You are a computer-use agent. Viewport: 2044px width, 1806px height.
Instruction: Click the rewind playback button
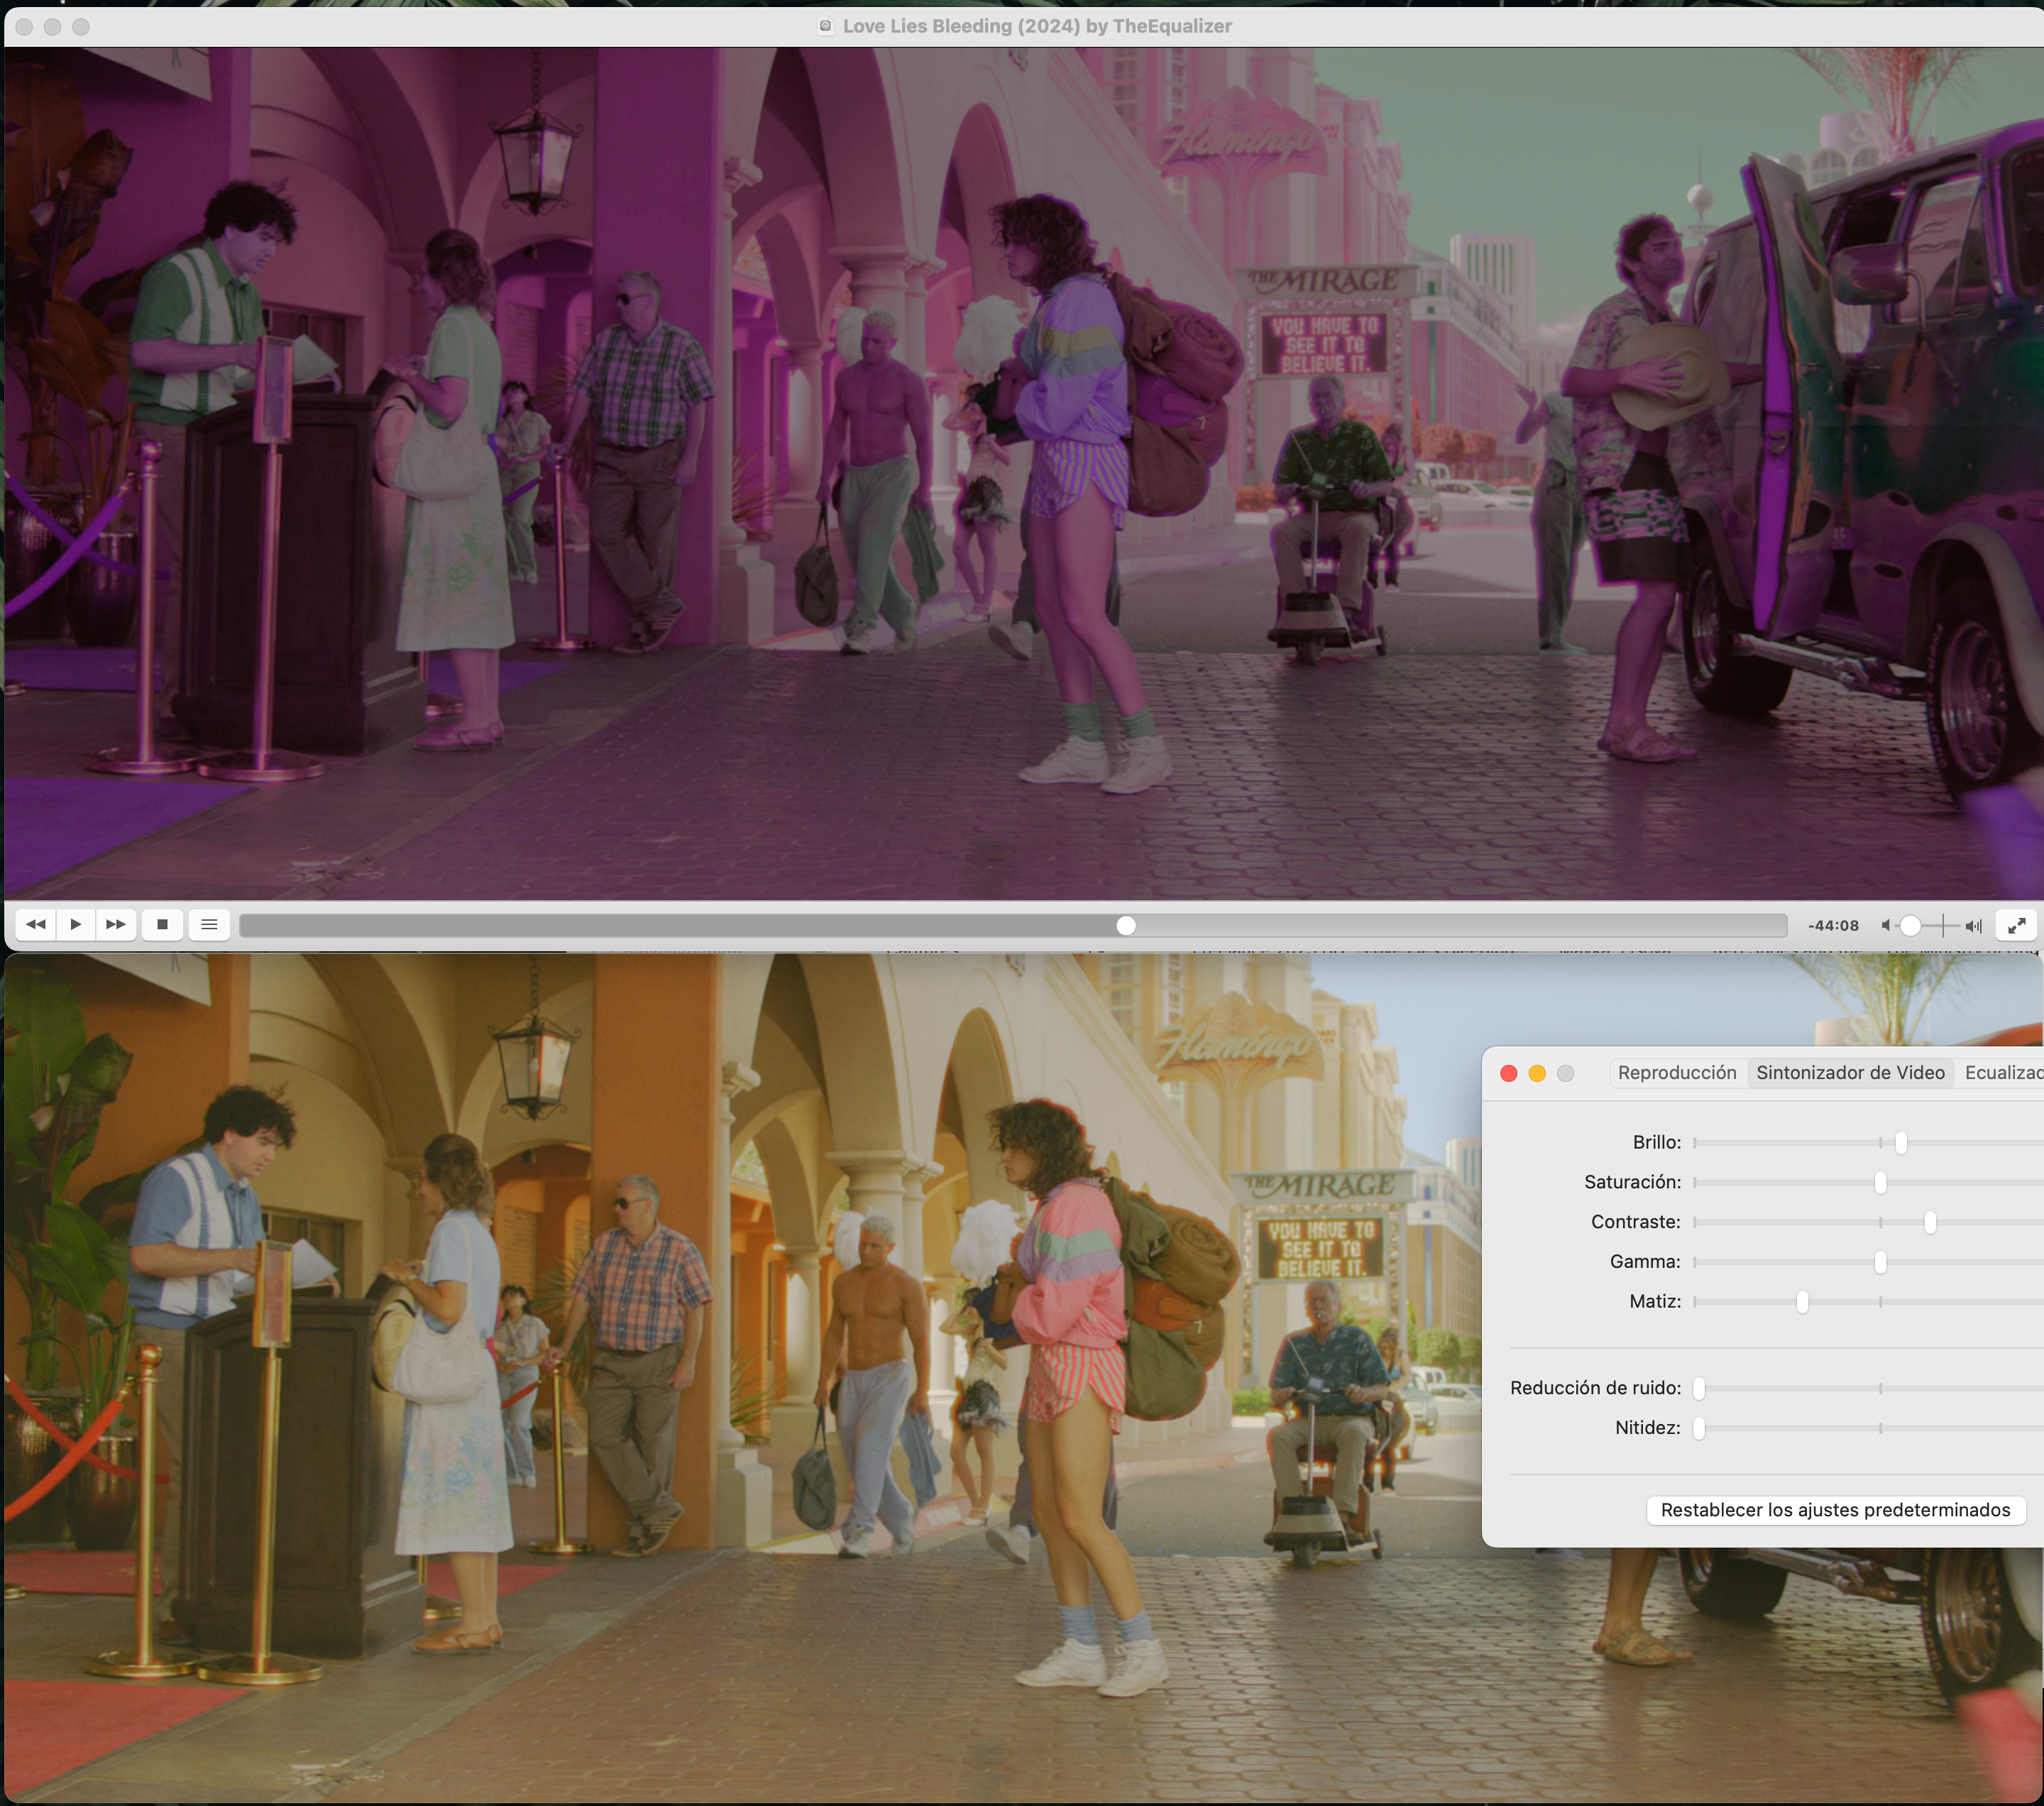(x=36, y=925)
